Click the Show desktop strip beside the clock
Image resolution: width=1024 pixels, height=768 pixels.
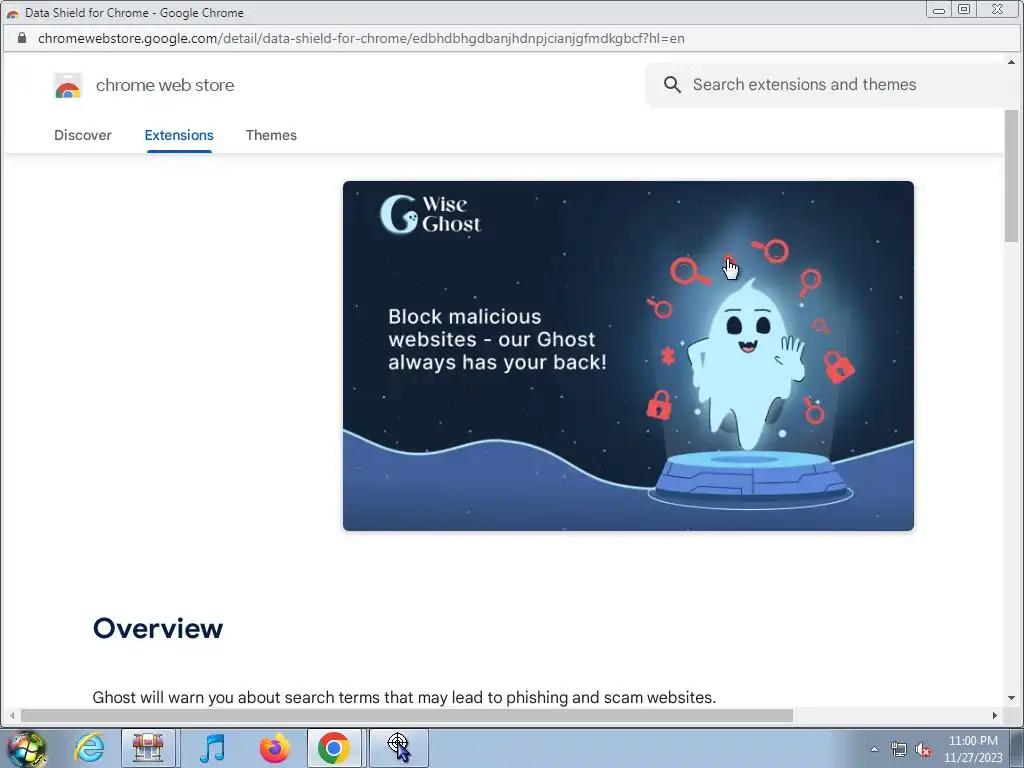[1016, 748]
